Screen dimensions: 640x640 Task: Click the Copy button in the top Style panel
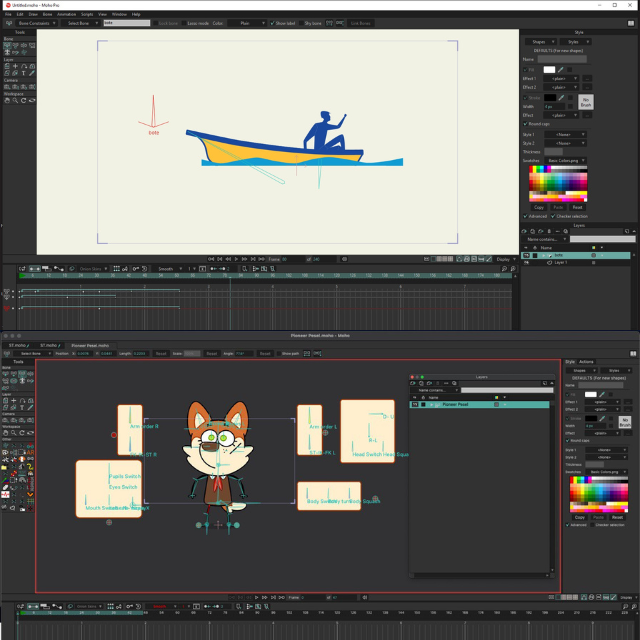tap(538, 207)
